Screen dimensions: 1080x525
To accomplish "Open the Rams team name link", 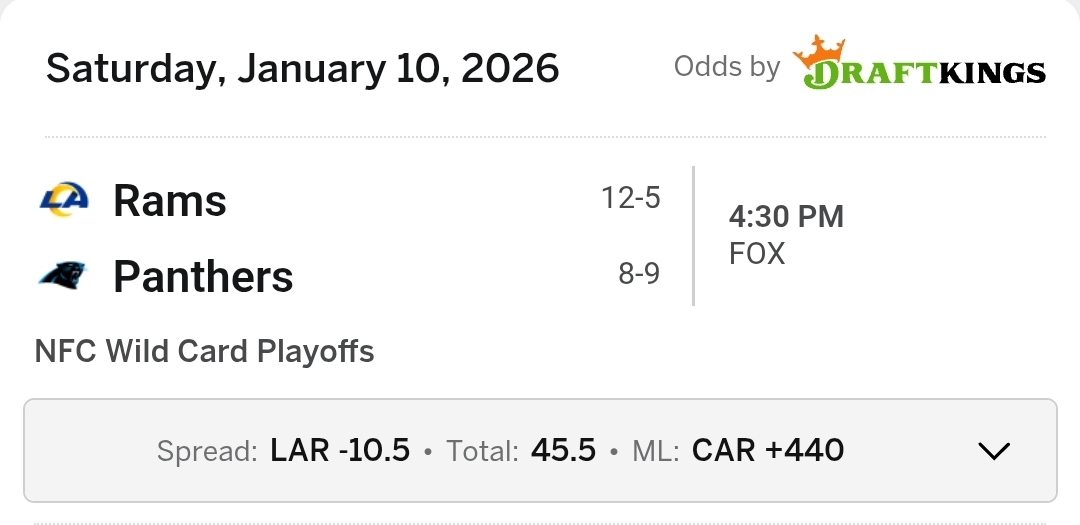I will (x=170, y=200).
